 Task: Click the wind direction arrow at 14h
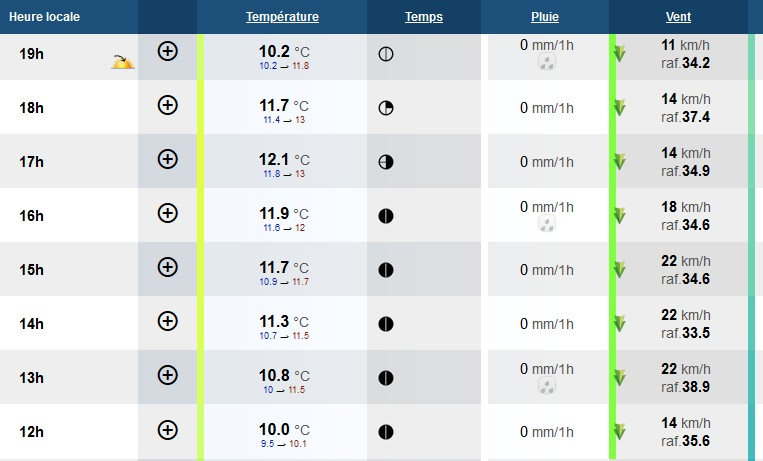coord(620,324)
